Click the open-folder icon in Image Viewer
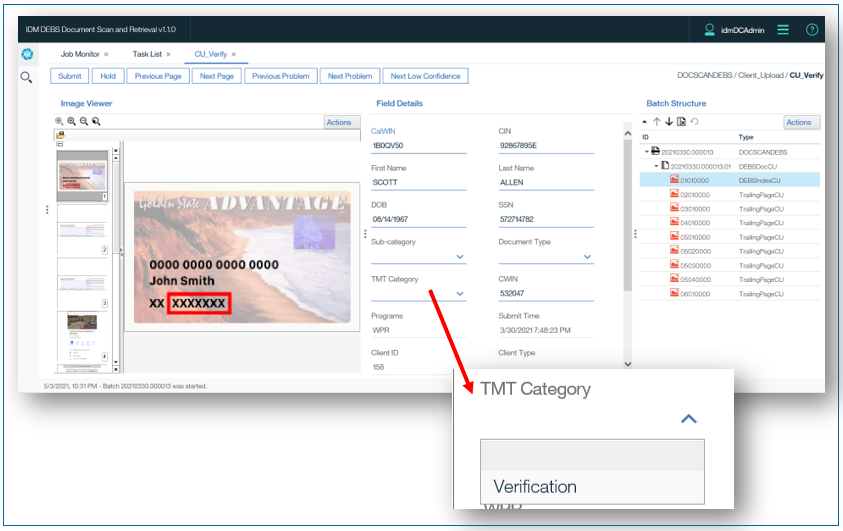843x531 pixels. [60, 135]
